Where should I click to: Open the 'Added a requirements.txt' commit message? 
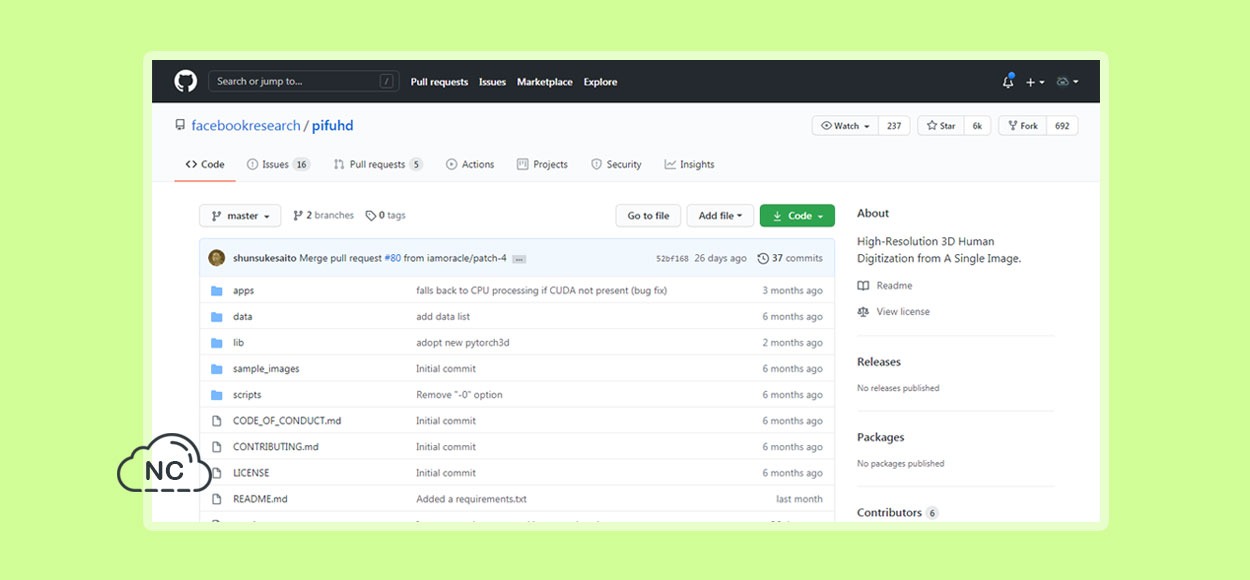click(471, 499)
